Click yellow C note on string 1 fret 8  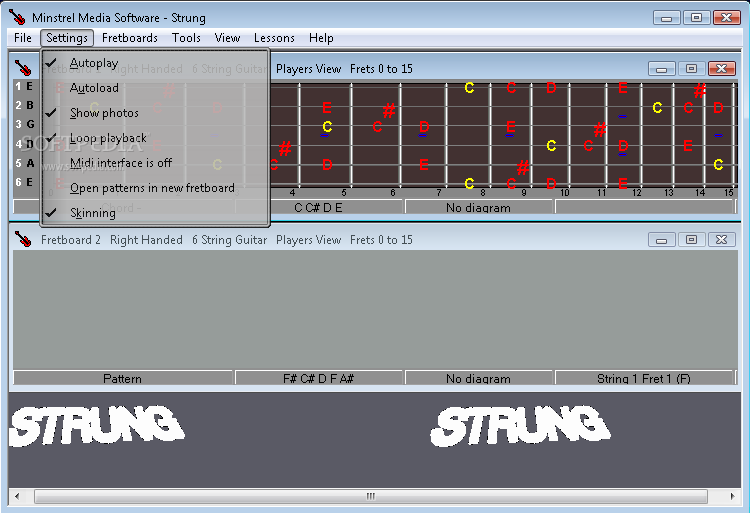coord(469,87)
